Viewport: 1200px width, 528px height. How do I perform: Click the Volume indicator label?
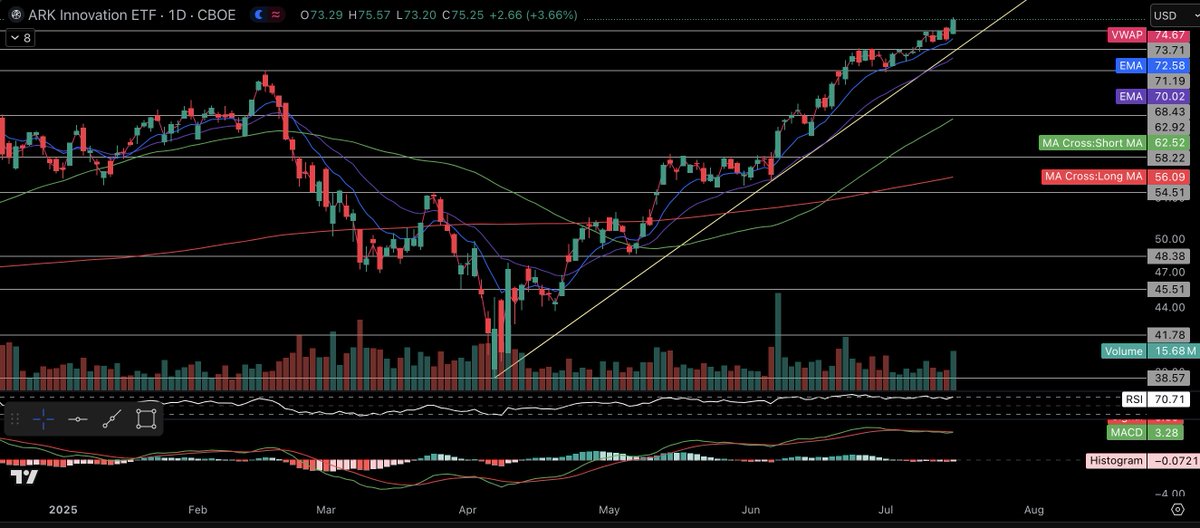(x=1124, y=351)
